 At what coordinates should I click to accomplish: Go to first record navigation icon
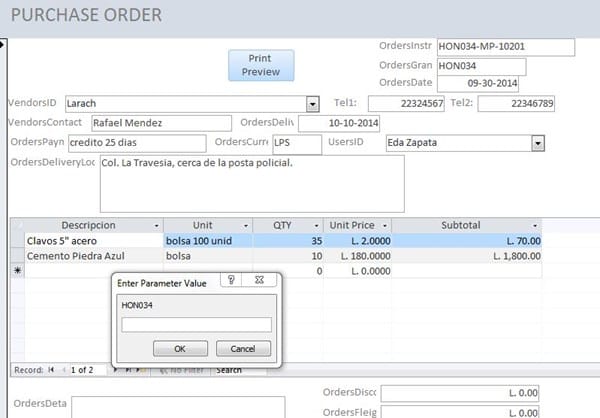click(x=51, y=370)
